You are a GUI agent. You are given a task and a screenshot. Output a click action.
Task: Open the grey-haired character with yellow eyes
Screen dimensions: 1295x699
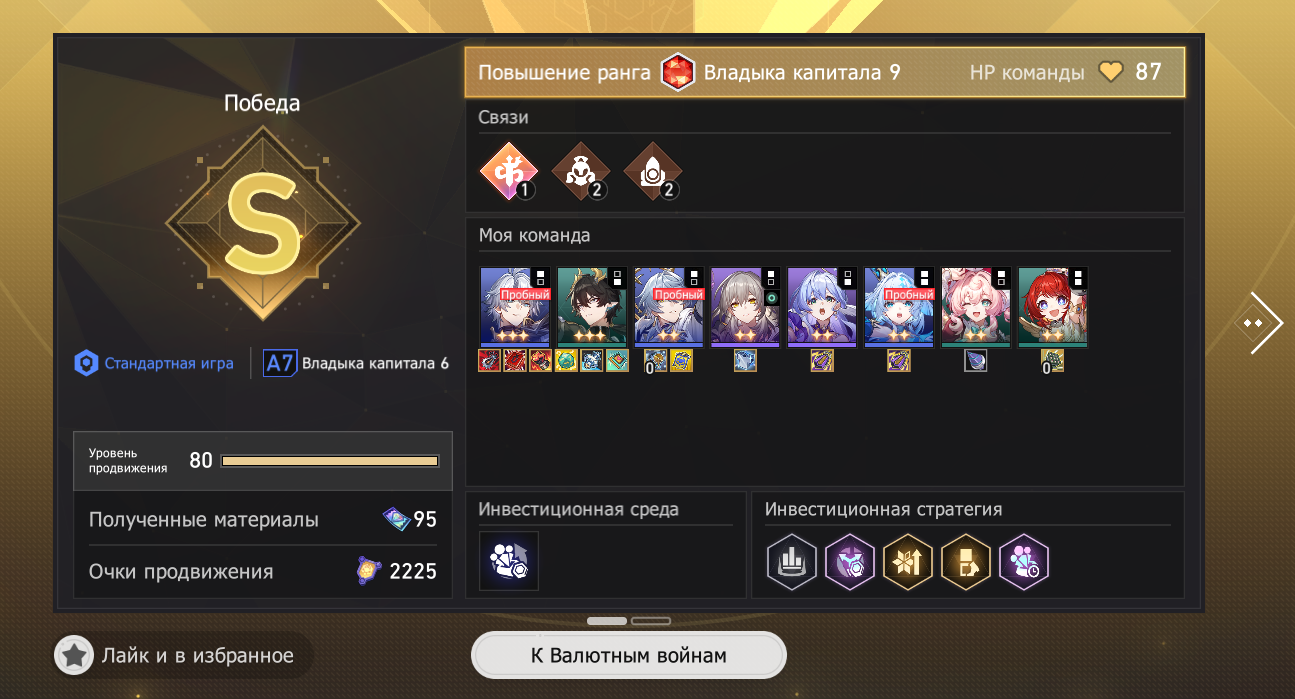[x=745, y=307]
